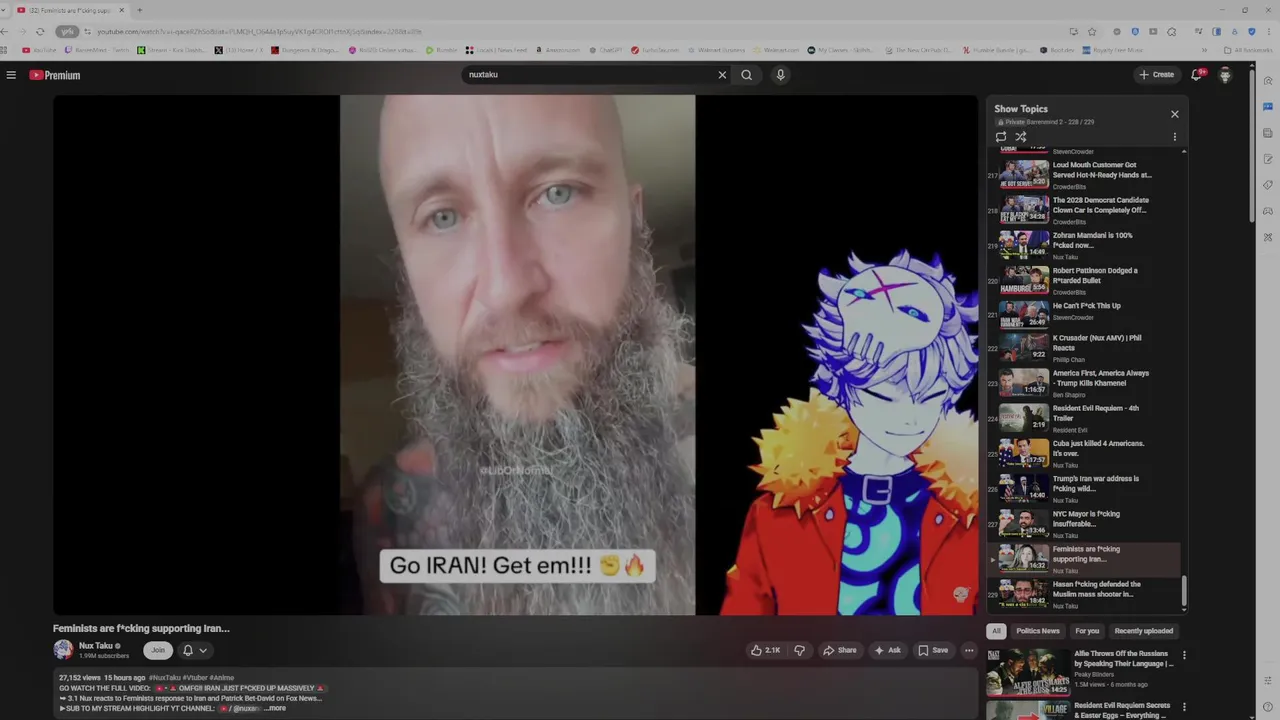The width and height of the screenshot is (1280, 720).
Task: Open playlist three-dot options menu
Action: click(1175, 137)
